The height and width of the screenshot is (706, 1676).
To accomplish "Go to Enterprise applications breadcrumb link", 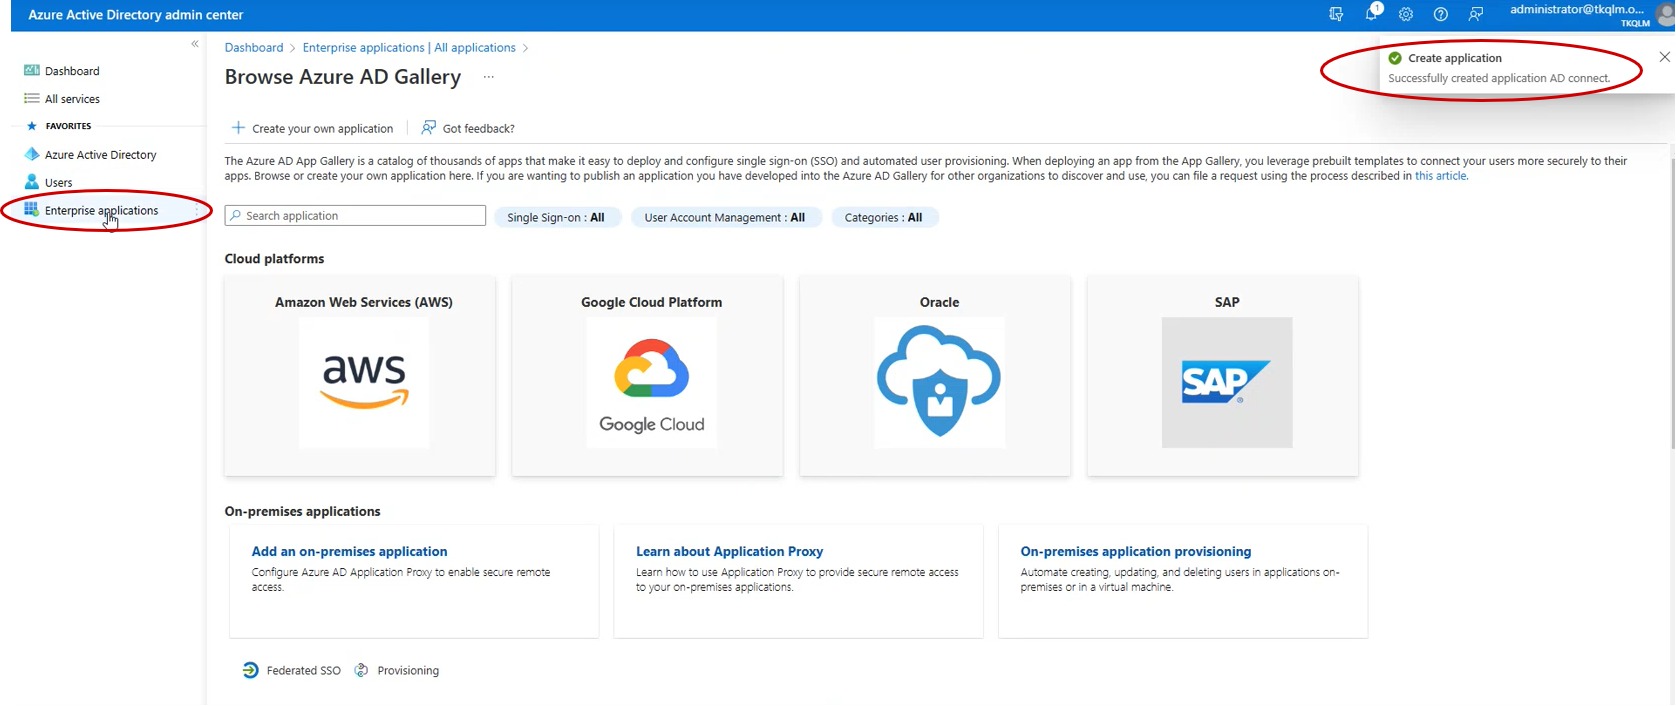I will pyautogui.click(x=409, y=47).
